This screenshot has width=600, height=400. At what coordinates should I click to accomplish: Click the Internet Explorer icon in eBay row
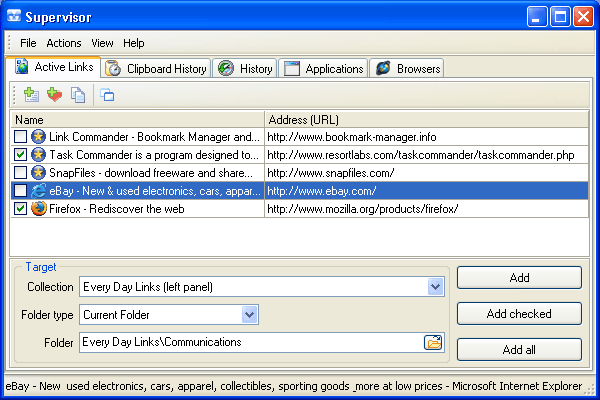click(38, 191)
